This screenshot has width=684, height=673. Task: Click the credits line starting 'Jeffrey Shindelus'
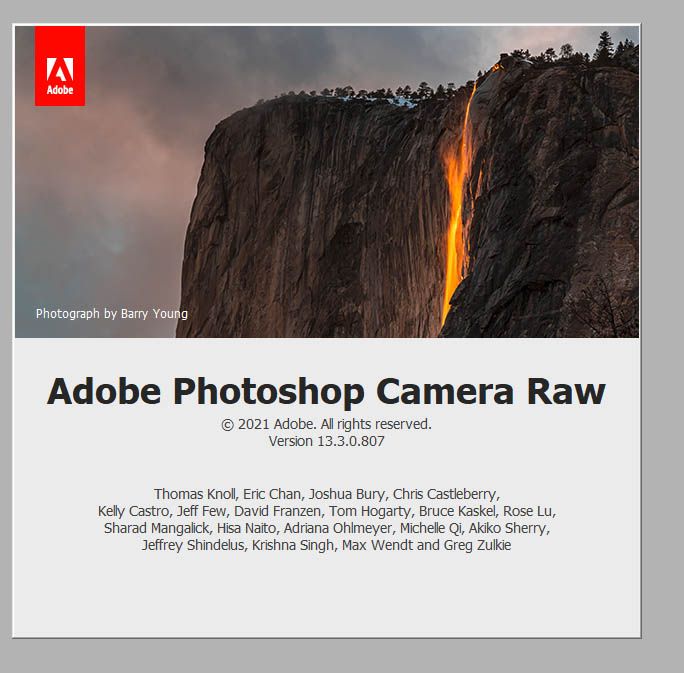coord(326,545)
